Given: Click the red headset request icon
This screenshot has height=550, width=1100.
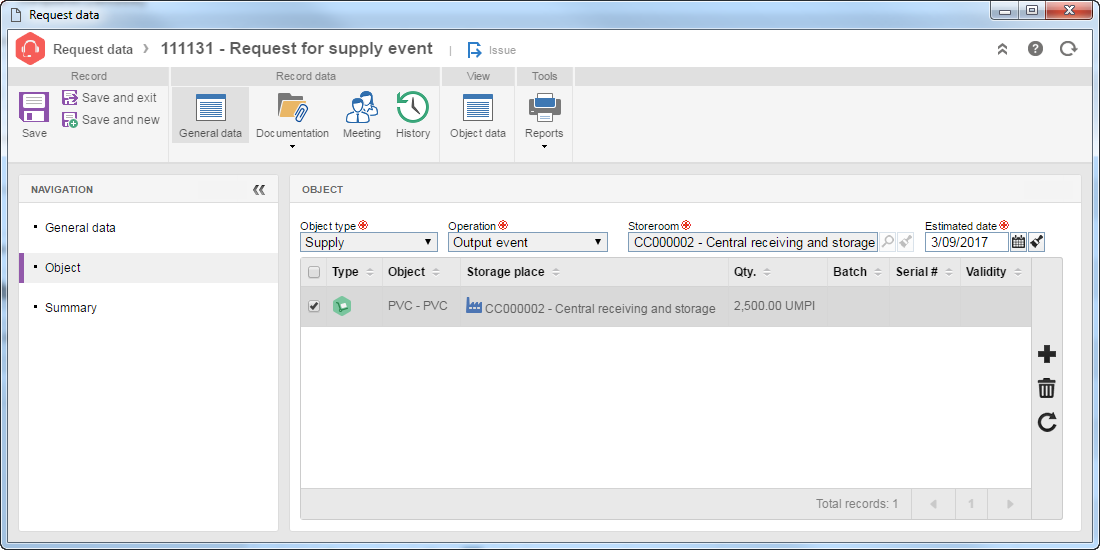Looking at the screenshot, I should pyautogui.click(x=30, y=49).
